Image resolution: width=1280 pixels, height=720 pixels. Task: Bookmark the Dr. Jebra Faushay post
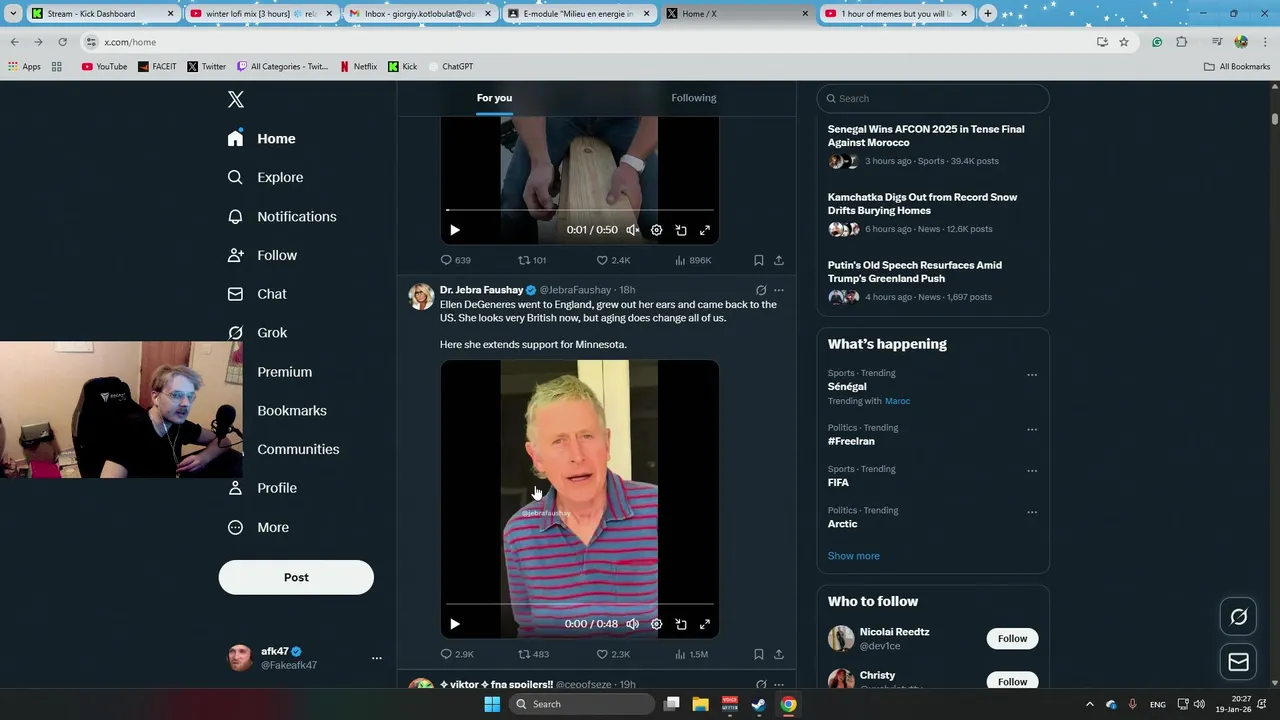[x=759, y=654]
